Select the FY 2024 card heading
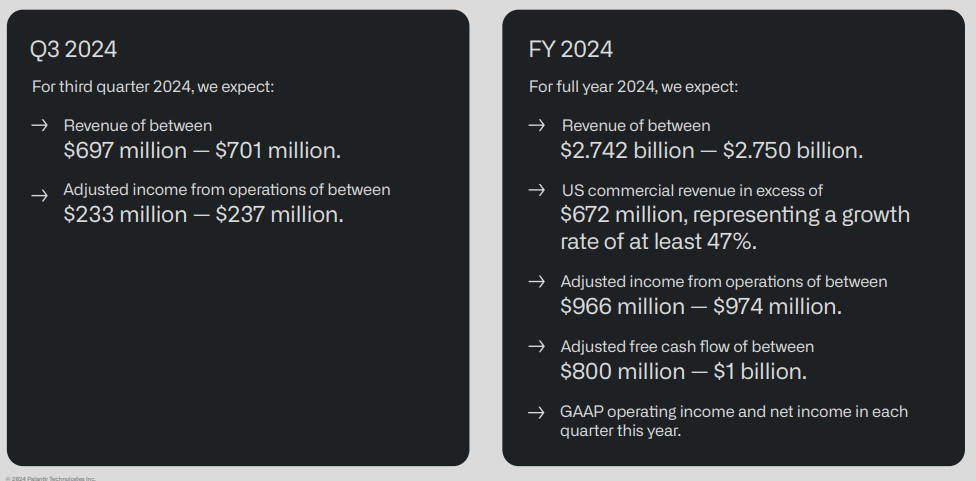This screenshot has width=976, height=481. pos(571,49)
